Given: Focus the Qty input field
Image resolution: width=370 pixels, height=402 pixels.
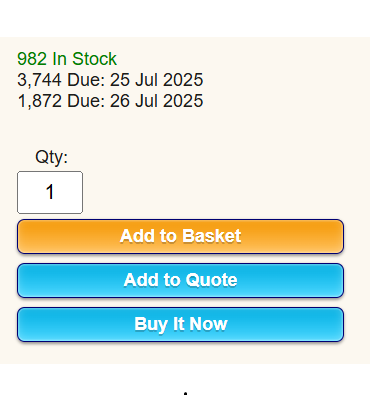Looking at the screenshot, I should [50, 192].
